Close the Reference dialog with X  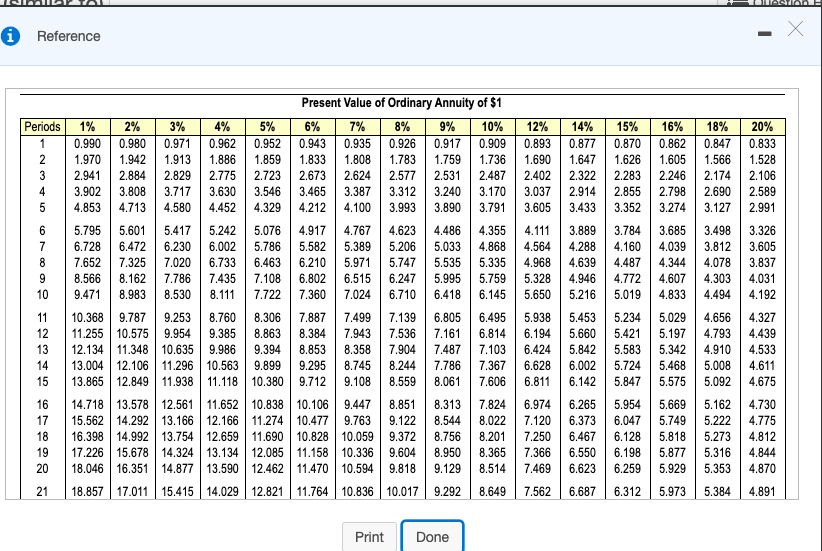click(795, 28)
